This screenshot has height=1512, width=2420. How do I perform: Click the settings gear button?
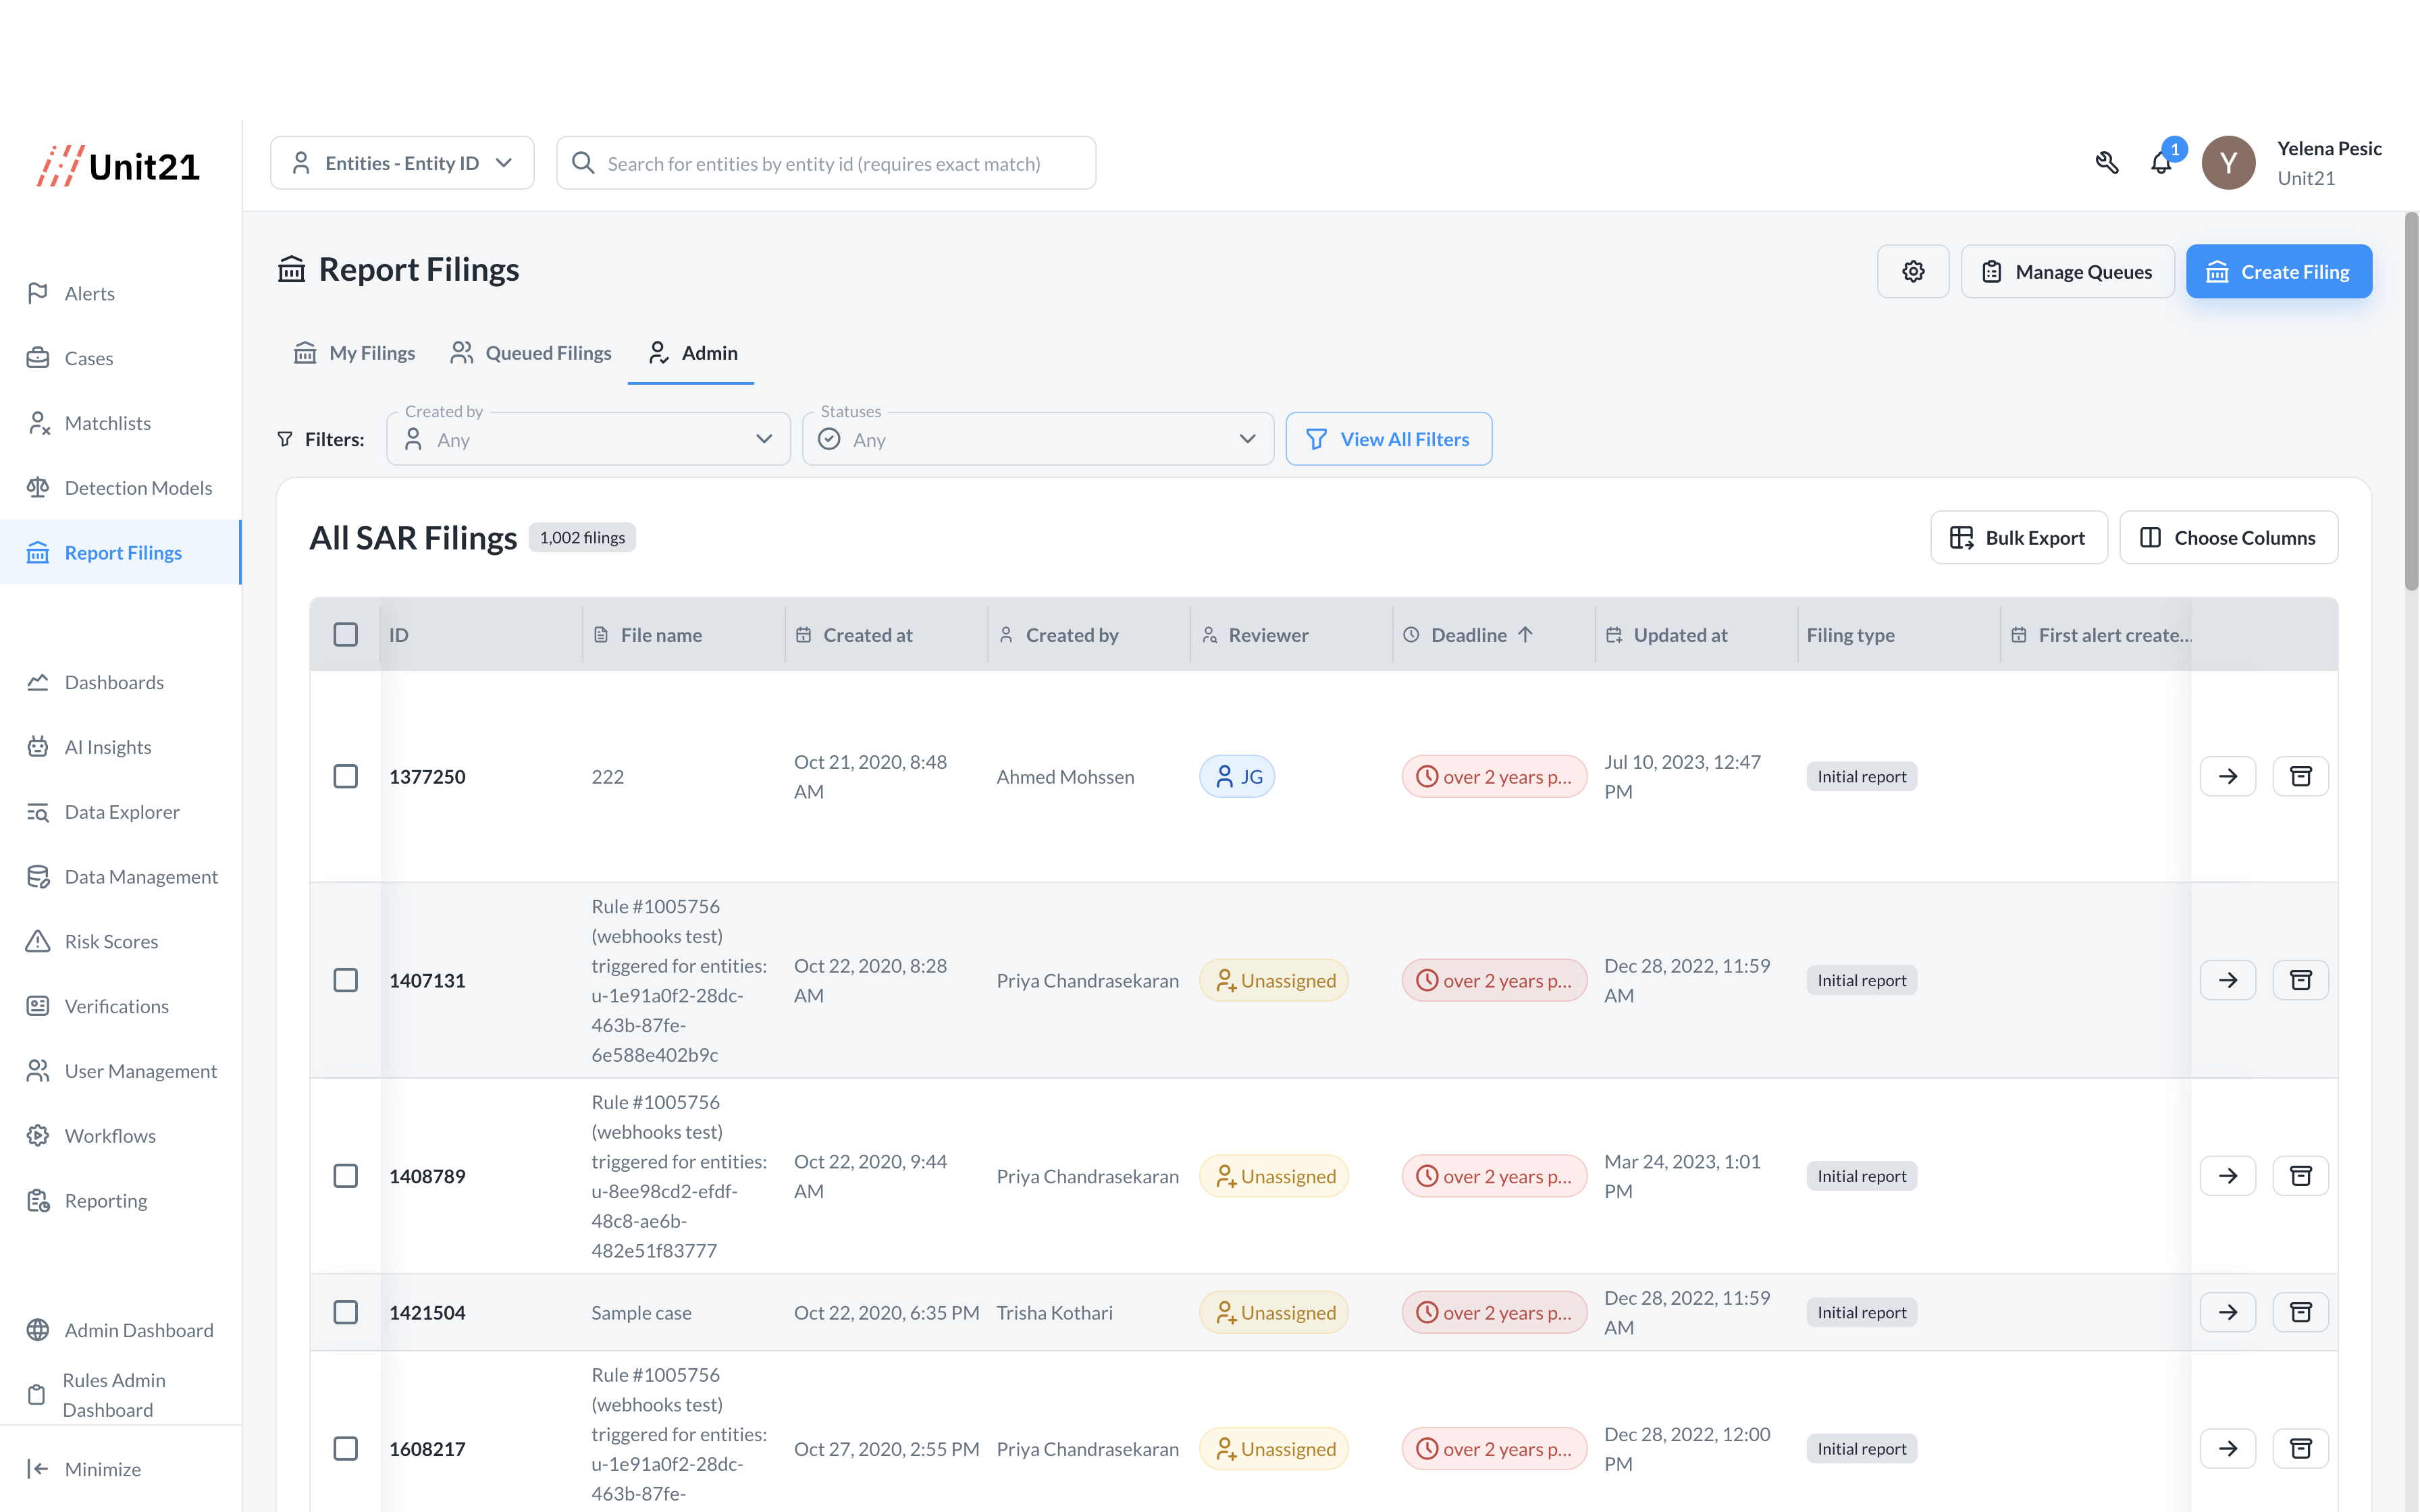1912,272
